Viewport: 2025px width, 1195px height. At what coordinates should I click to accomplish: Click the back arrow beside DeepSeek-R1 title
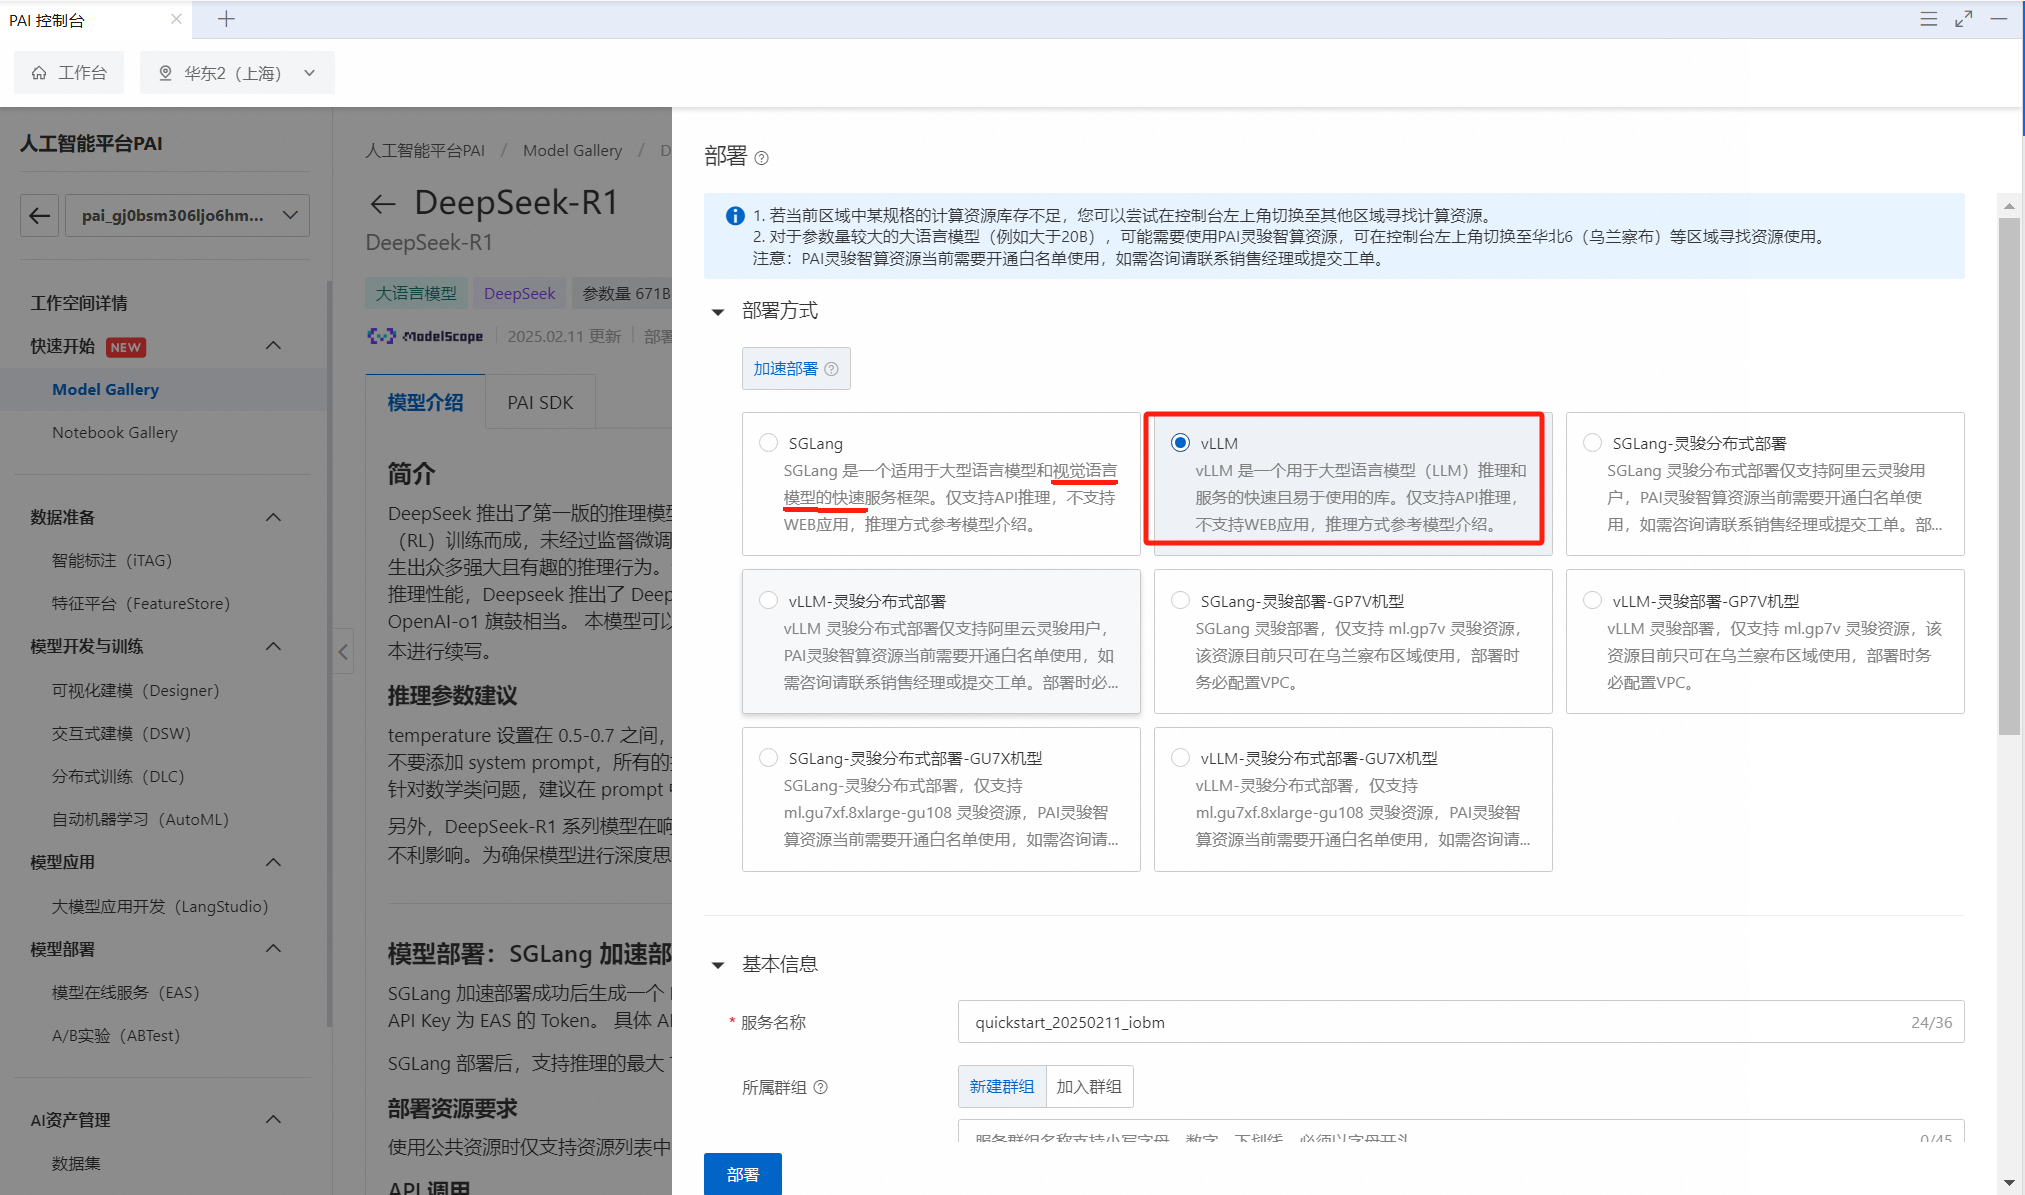tap(382, 204)
